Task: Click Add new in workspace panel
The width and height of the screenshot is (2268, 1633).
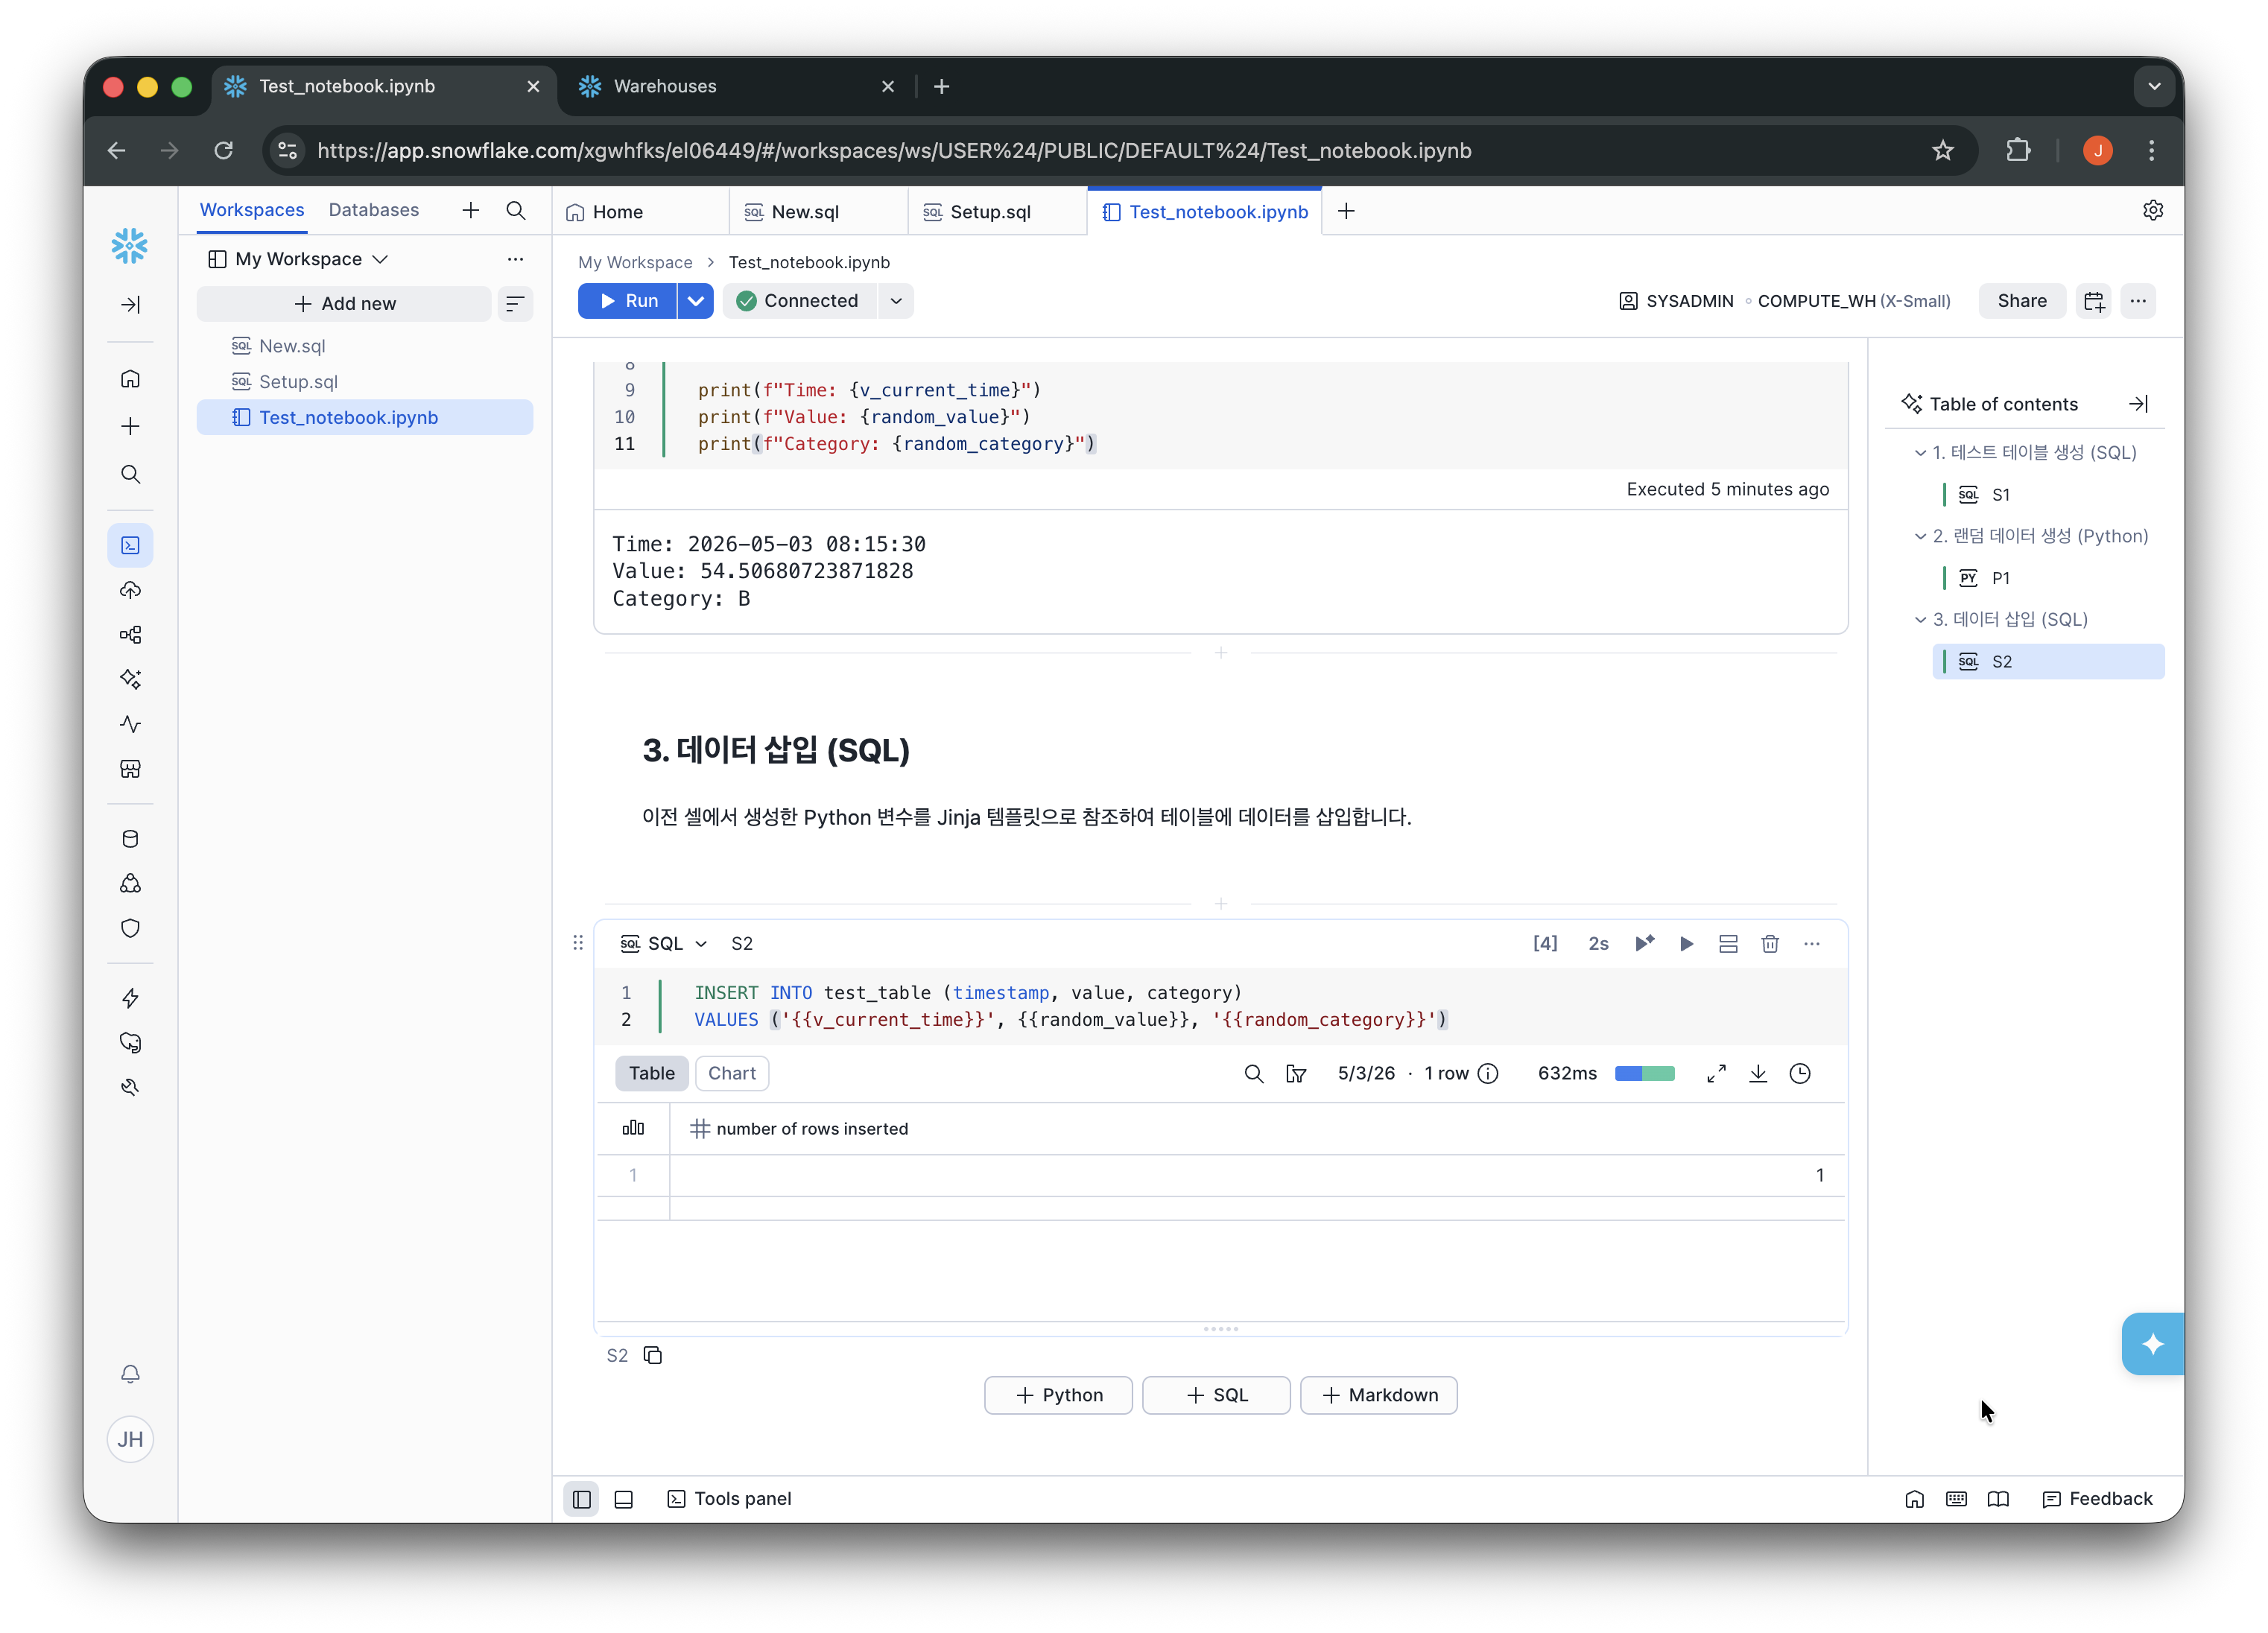Action: click(x=344, y=304)
